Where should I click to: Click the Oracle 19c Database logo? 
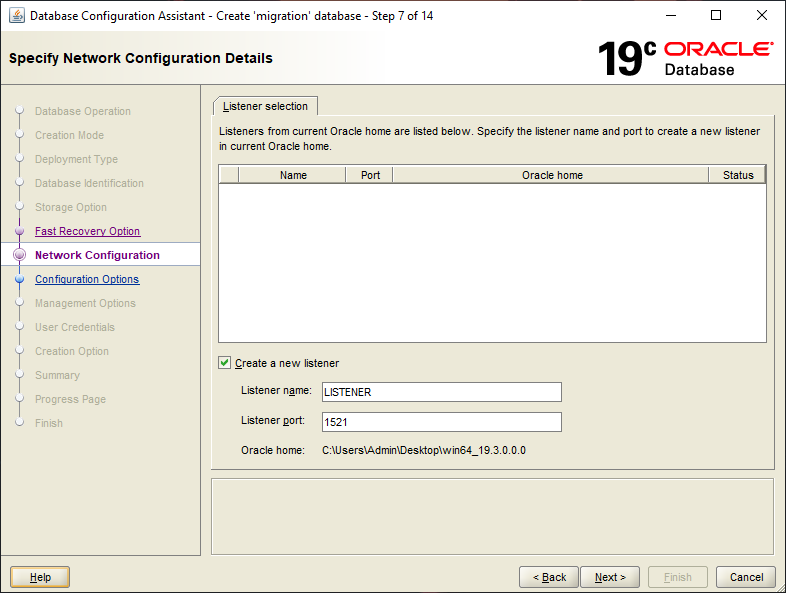click(x=685, y=58)
